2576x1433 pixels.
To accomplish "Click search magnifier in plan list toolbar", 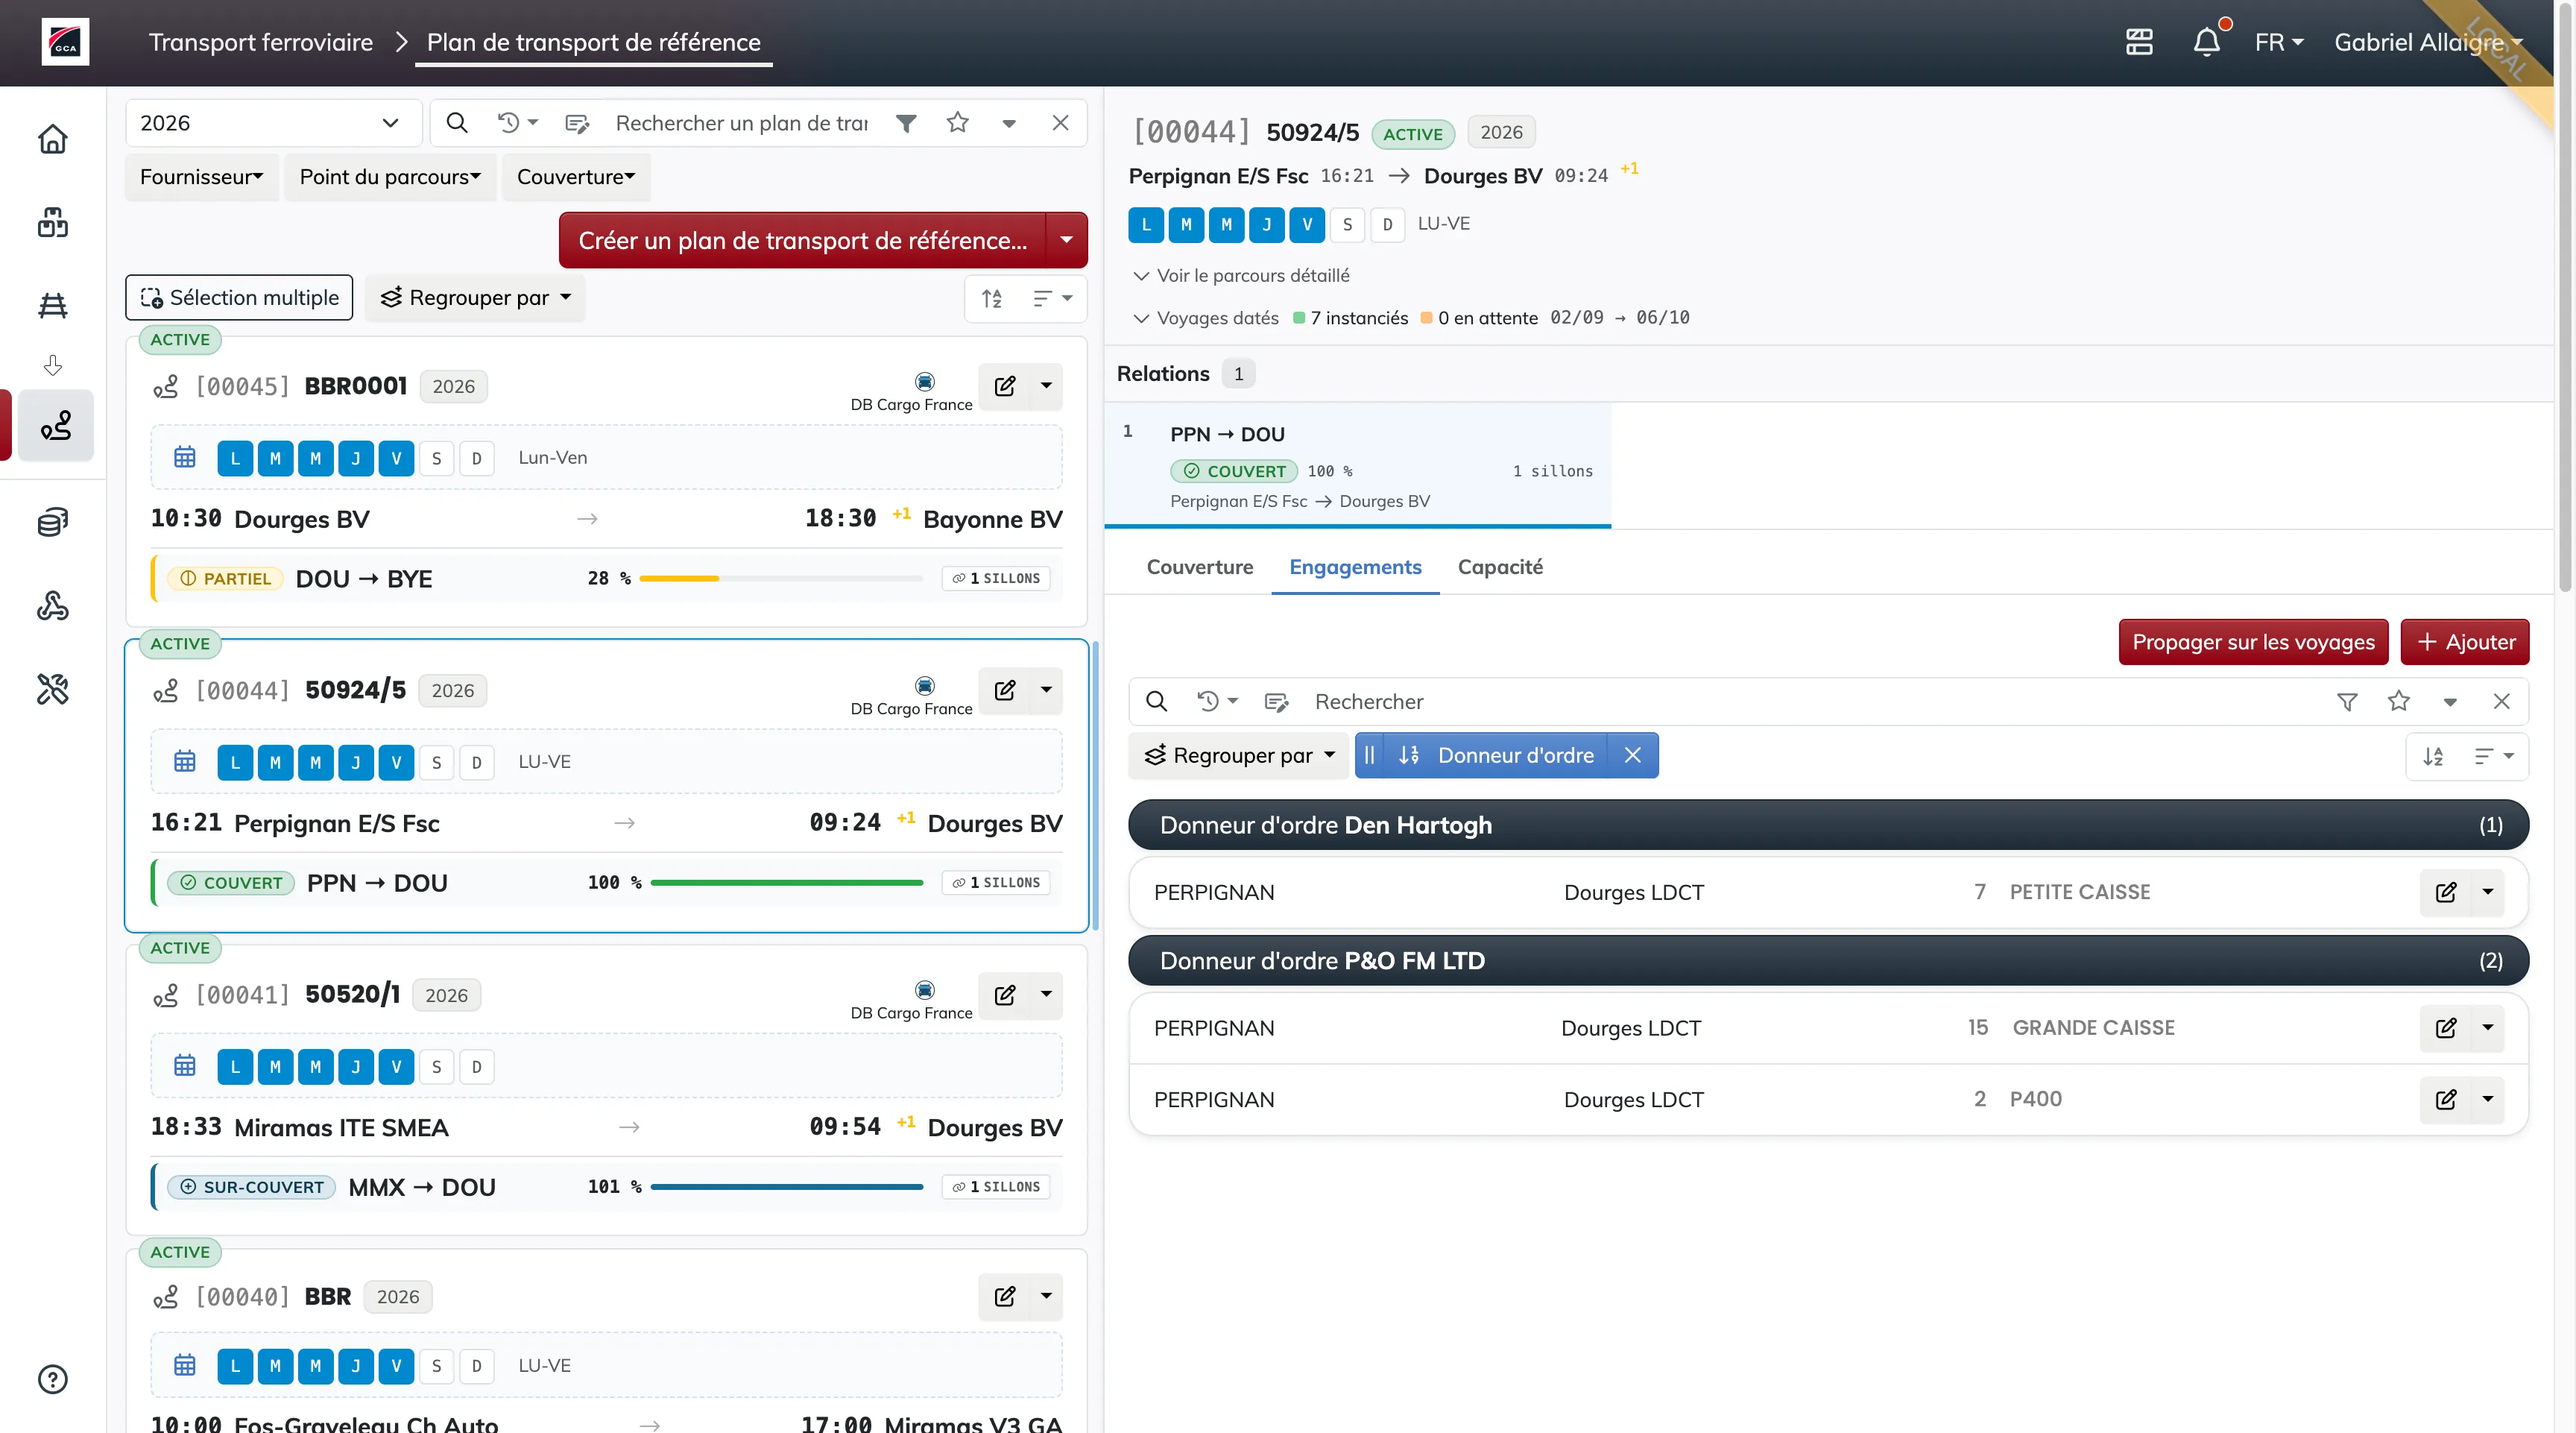I will tap(457, 123).
